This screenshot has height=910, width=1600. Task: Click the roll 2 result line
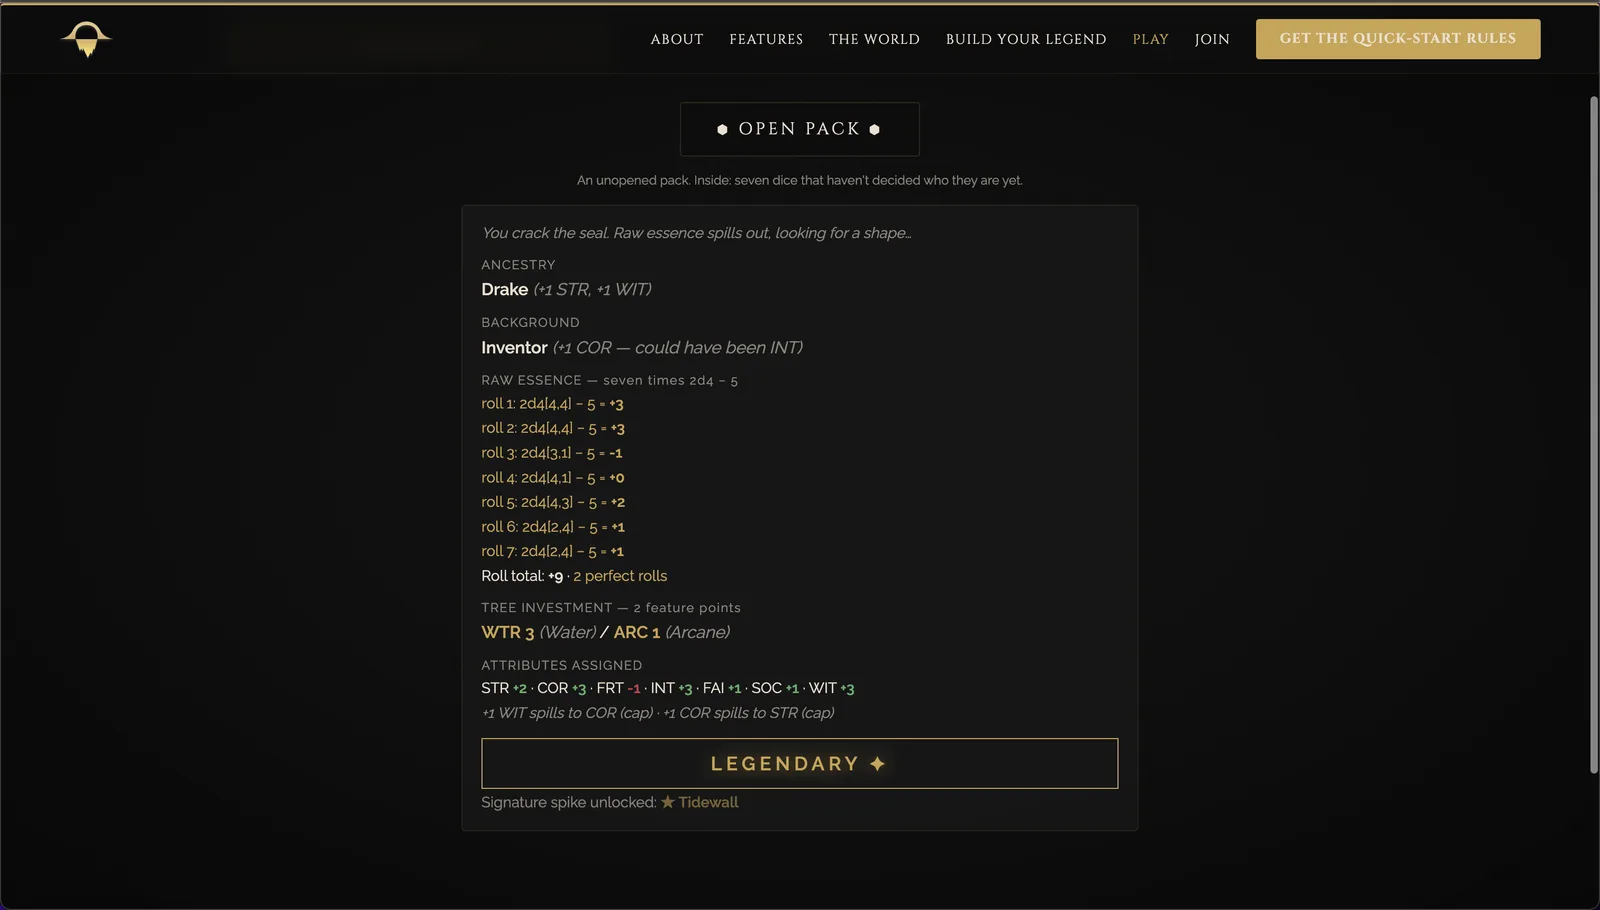(x=553, y=428)
